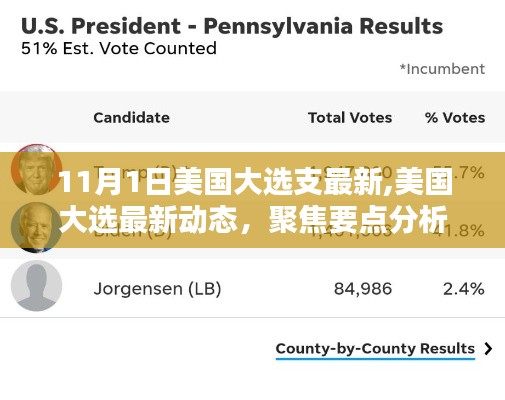Click the *Incumbent legend note
The width and height of the screenshot is (505, 400).
[442, 69]
